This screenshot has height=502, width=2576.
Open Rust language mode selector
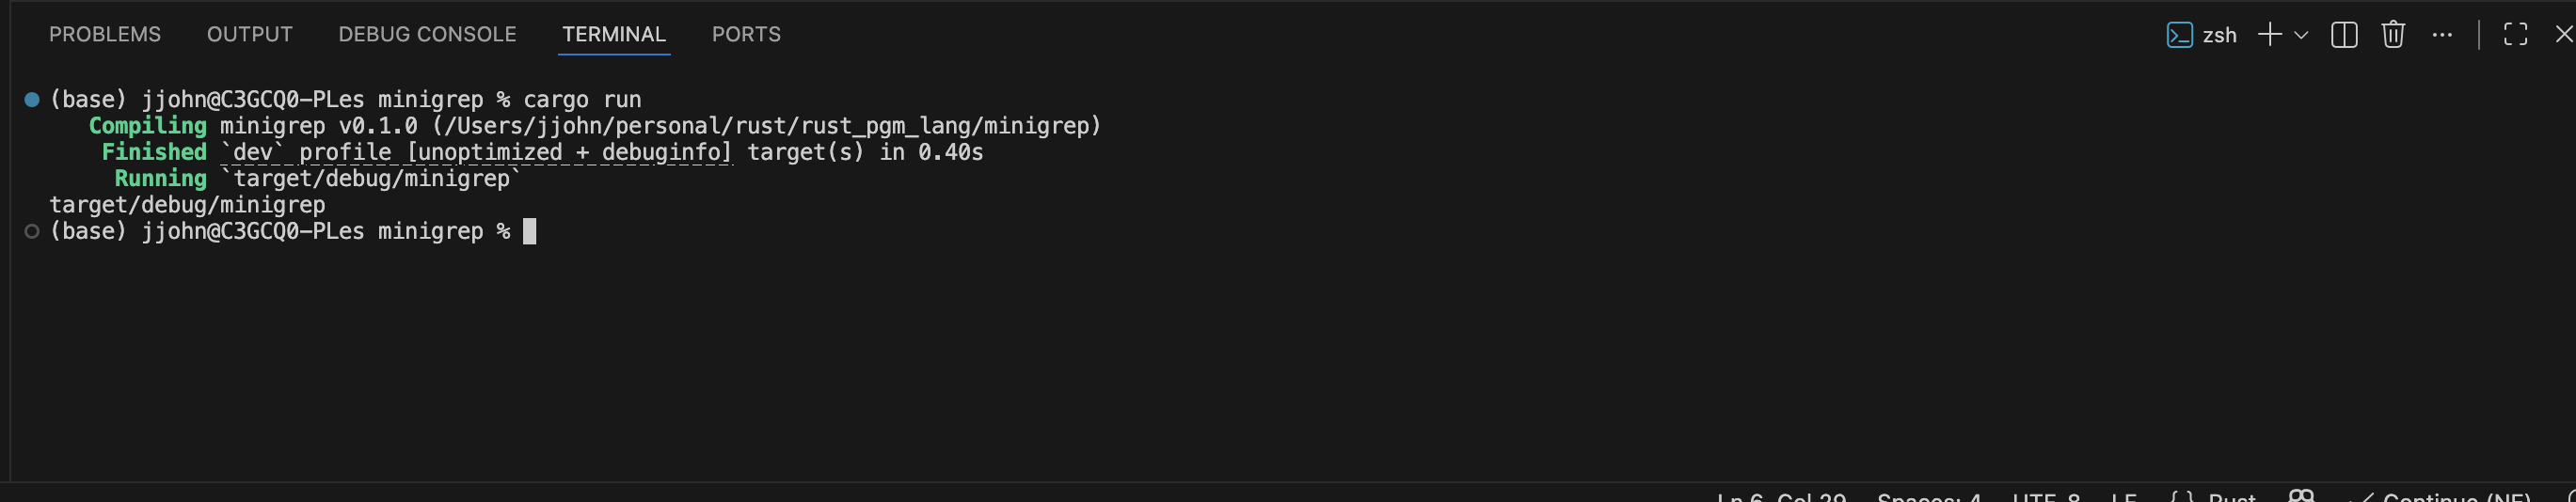point(2231,496)
